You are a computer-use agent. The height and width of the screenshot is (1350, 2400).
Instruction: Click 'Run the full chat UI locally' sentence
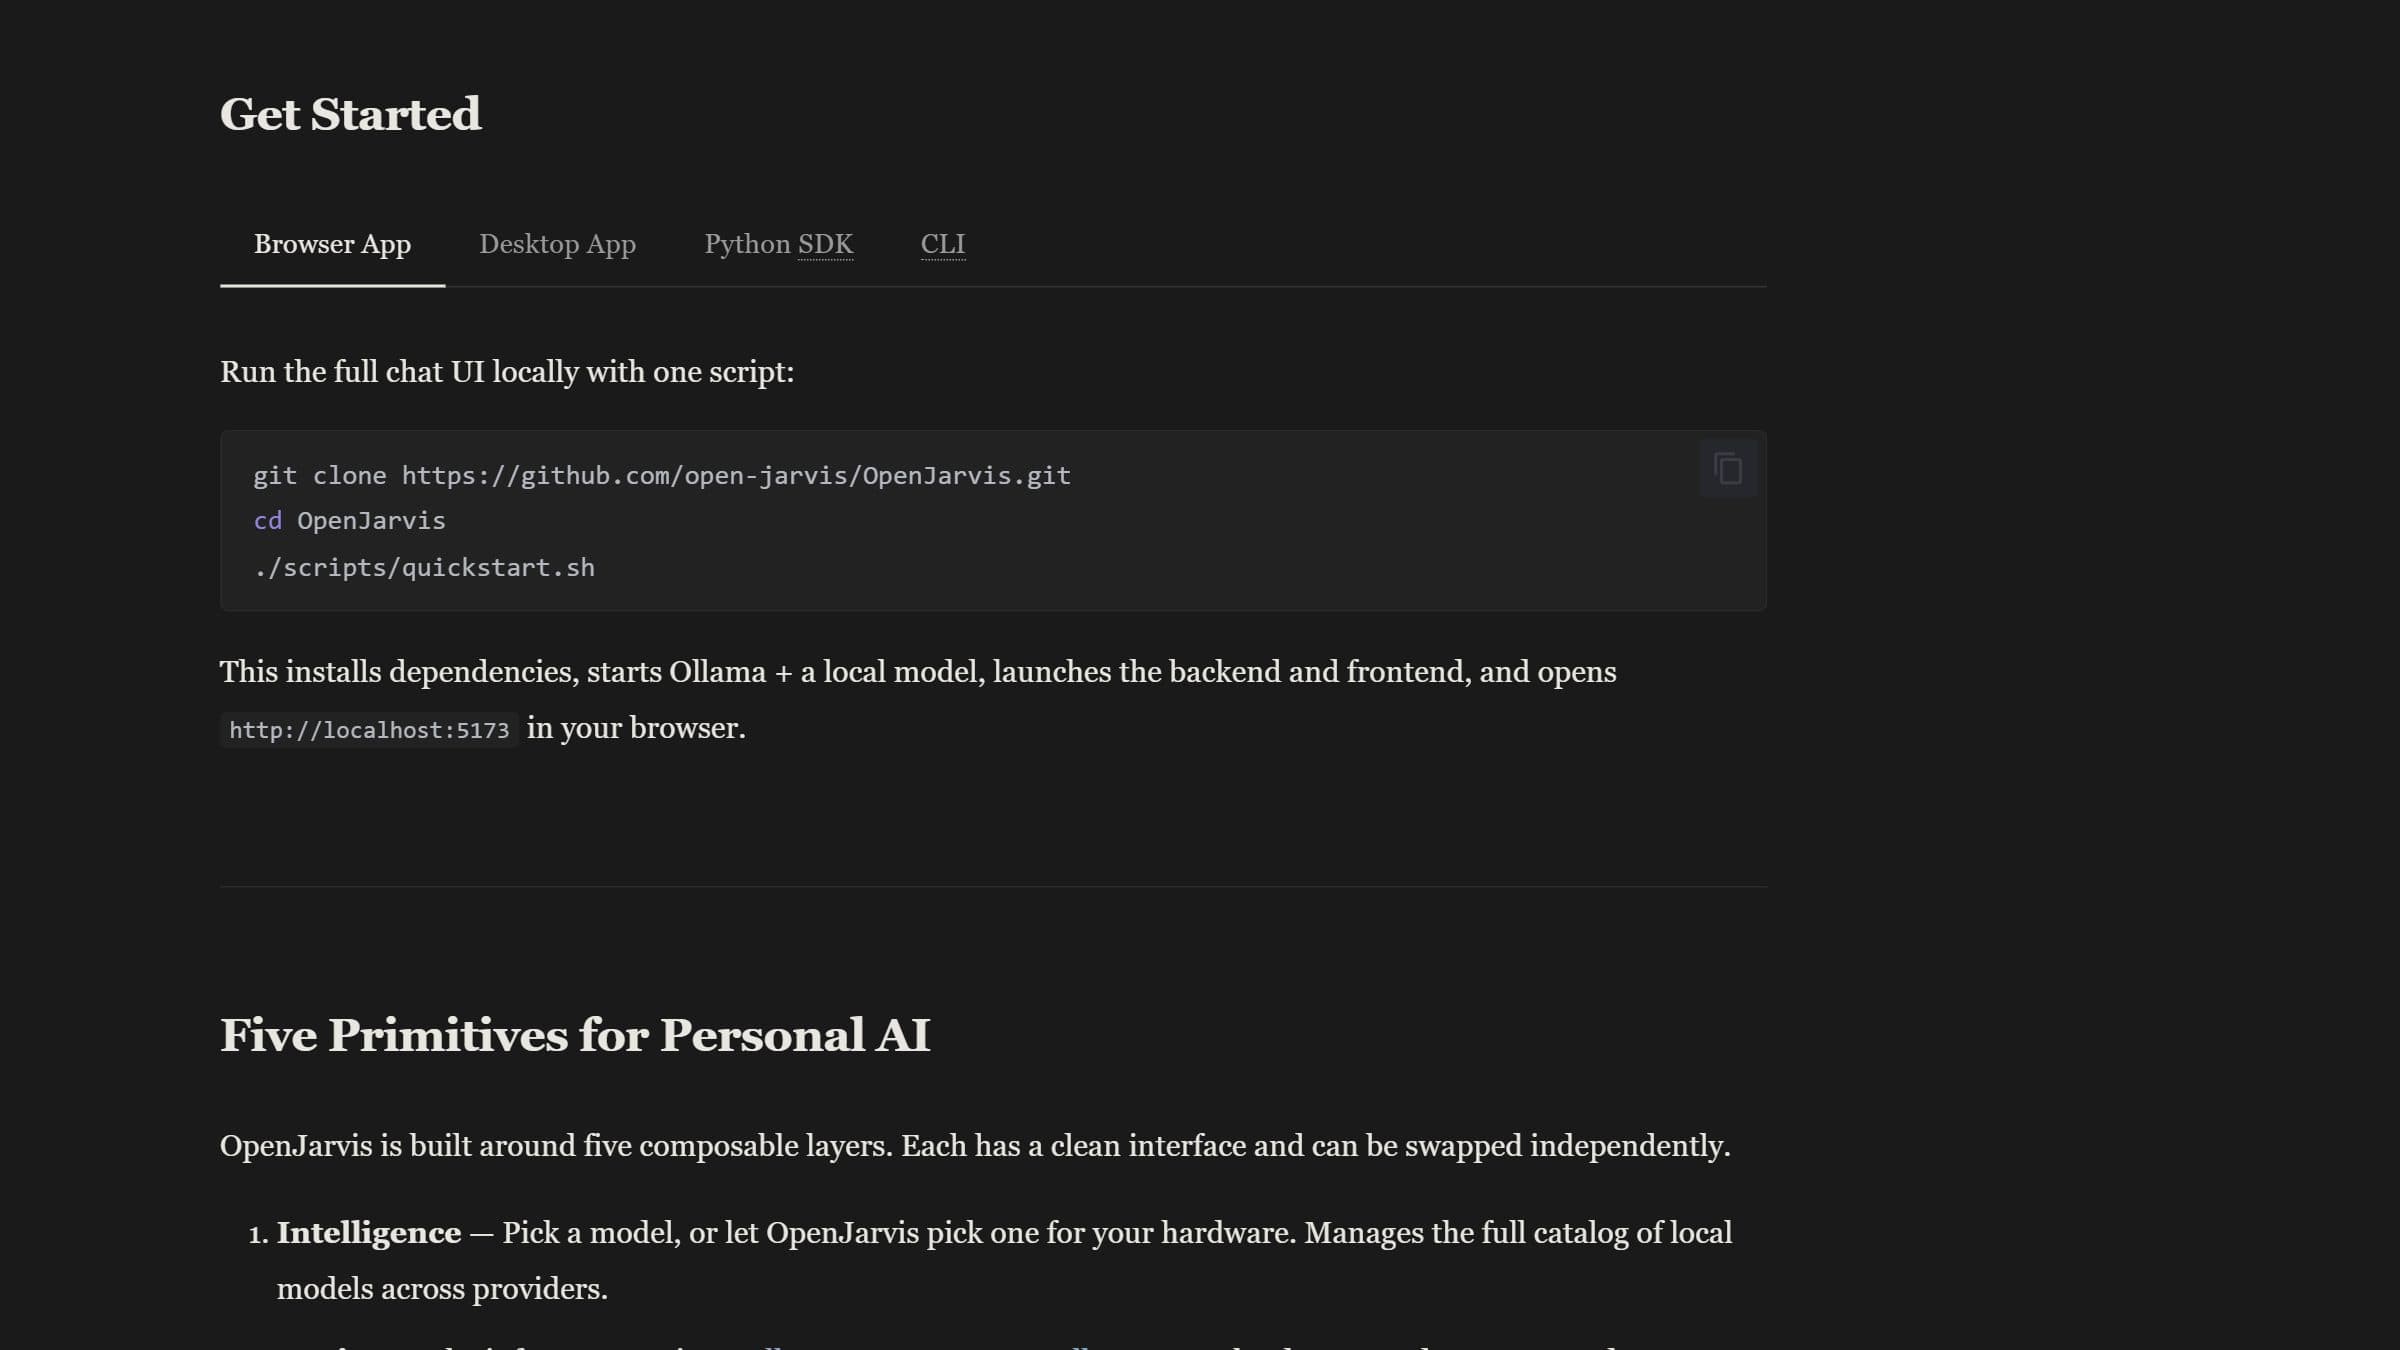click(x=507, y=372)
